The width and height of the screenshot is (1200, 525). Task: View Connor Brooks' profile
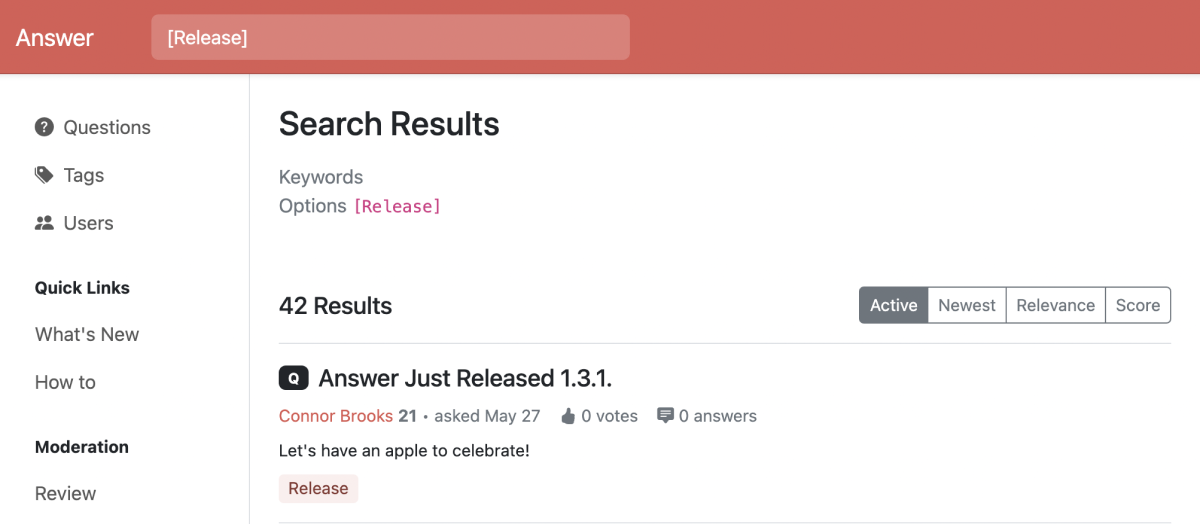(336, 416)
